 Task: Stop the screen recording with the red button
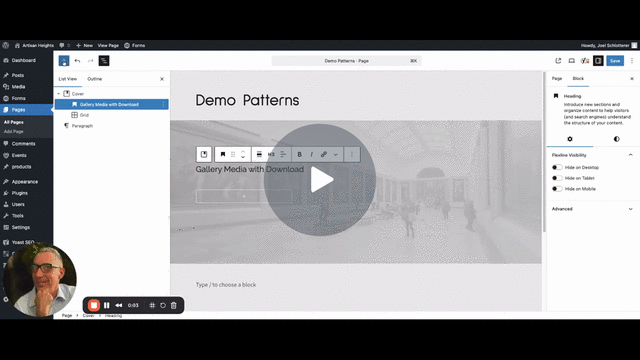93,305
